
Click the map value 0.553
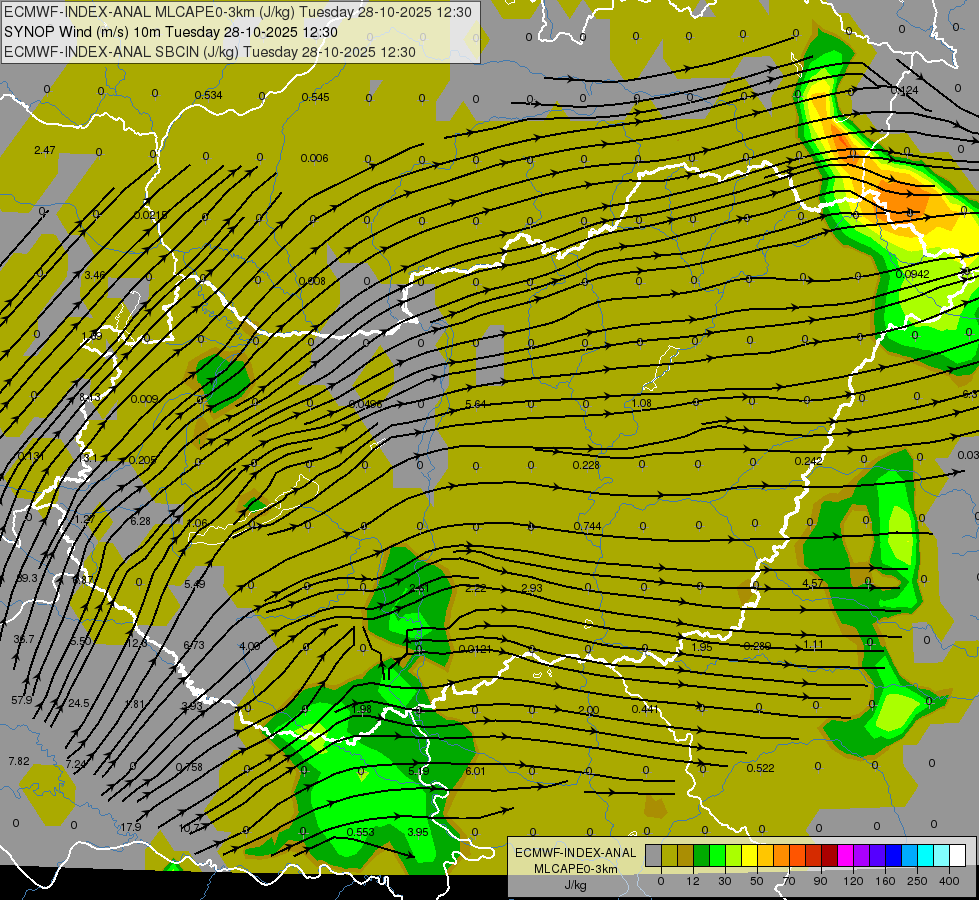[360, 832]
